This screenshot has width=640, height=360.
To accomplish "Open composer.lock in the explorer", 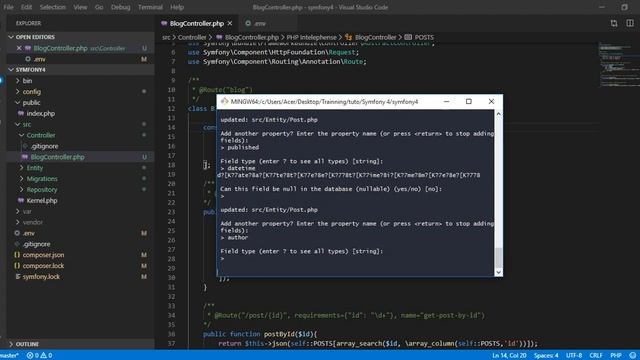I will coord(43,266).
